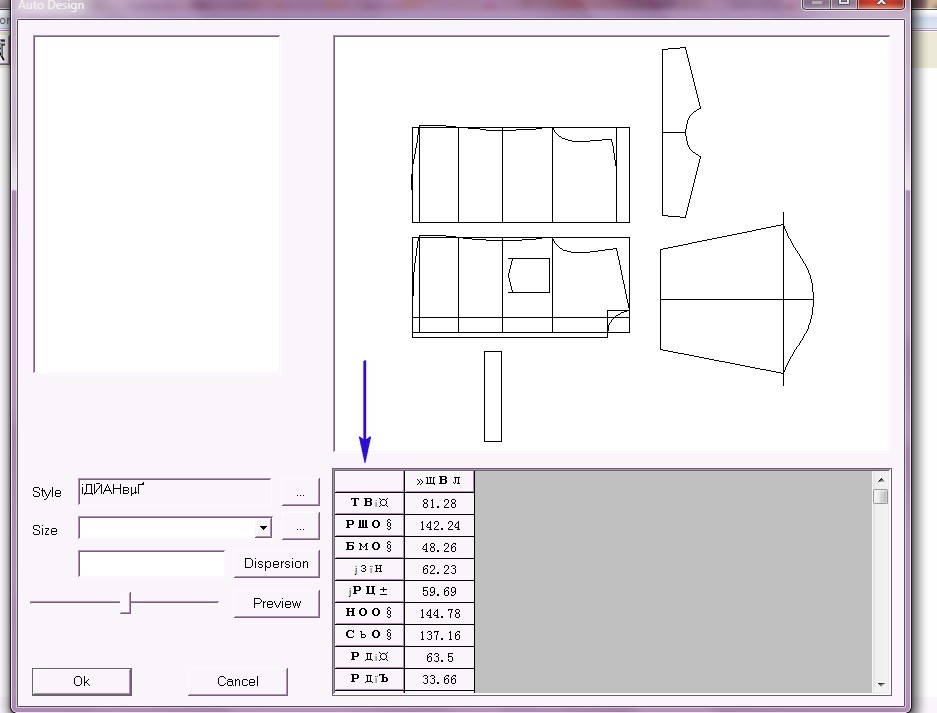Click the row header left of 63.5
Image resolution: width=937 pixels, height=713 pixels.
coord(369,657)
